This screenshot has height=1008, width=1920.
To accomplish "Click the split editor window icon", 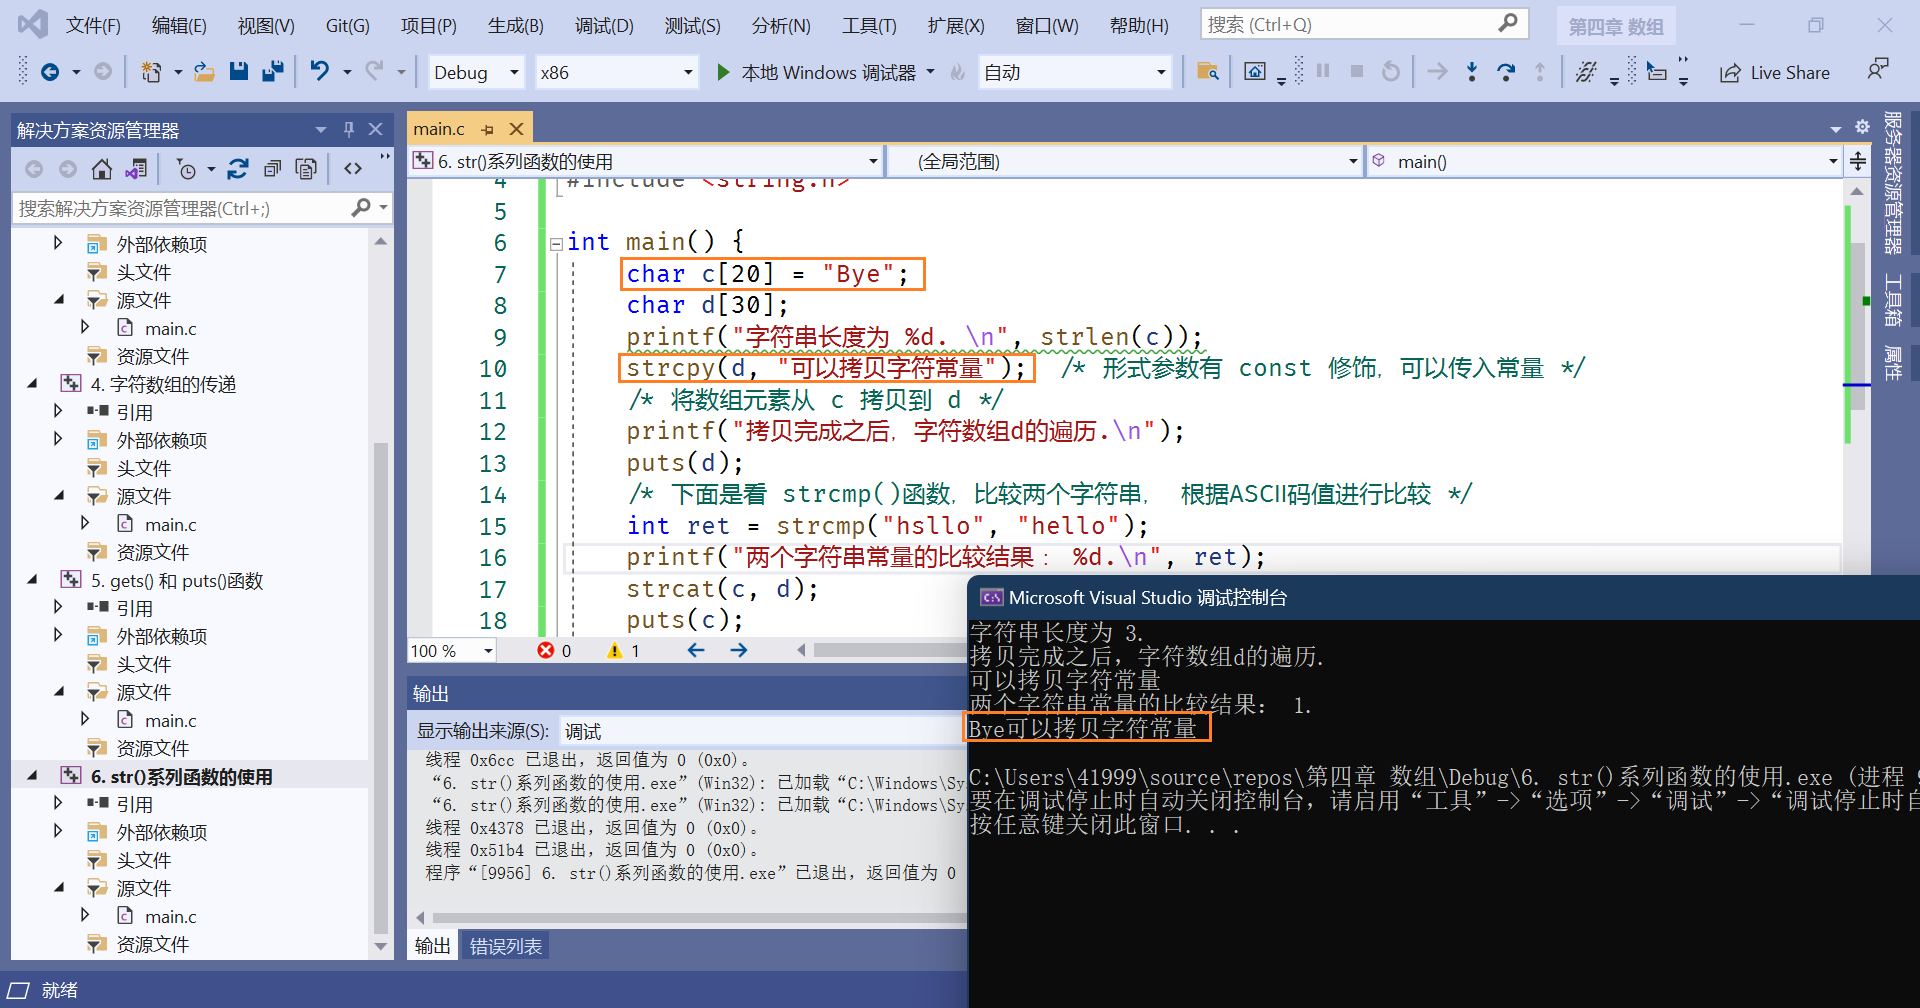I will click(1858, 161).
